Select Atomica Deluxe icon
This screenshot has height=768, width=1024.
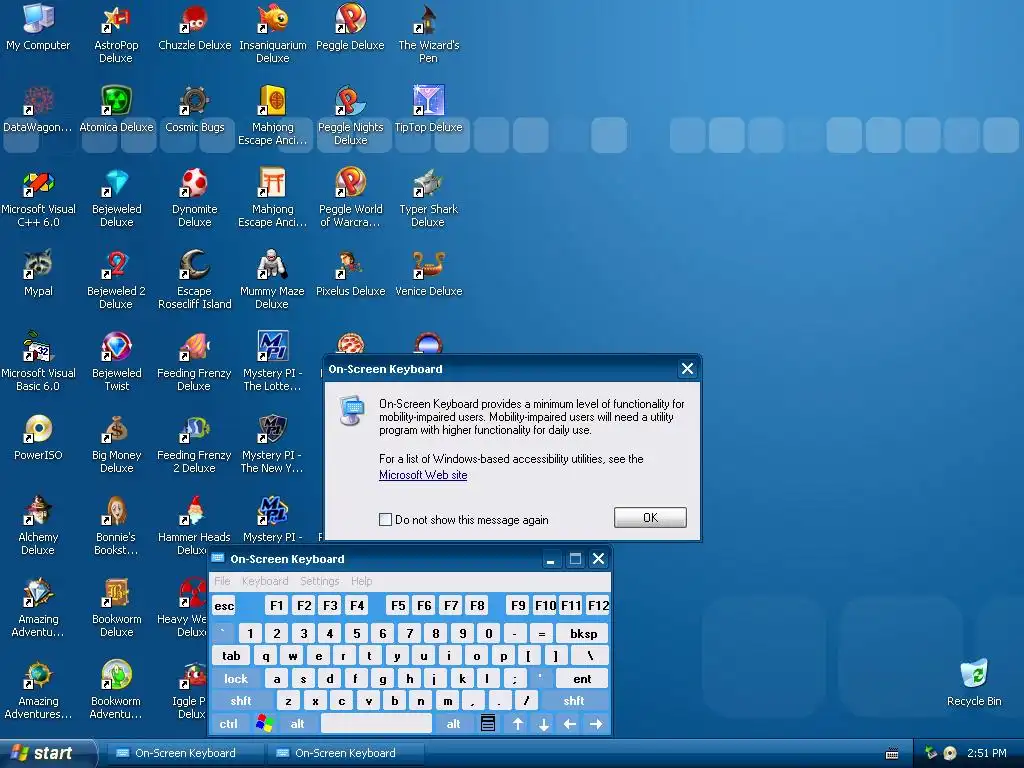click(116, 110)
